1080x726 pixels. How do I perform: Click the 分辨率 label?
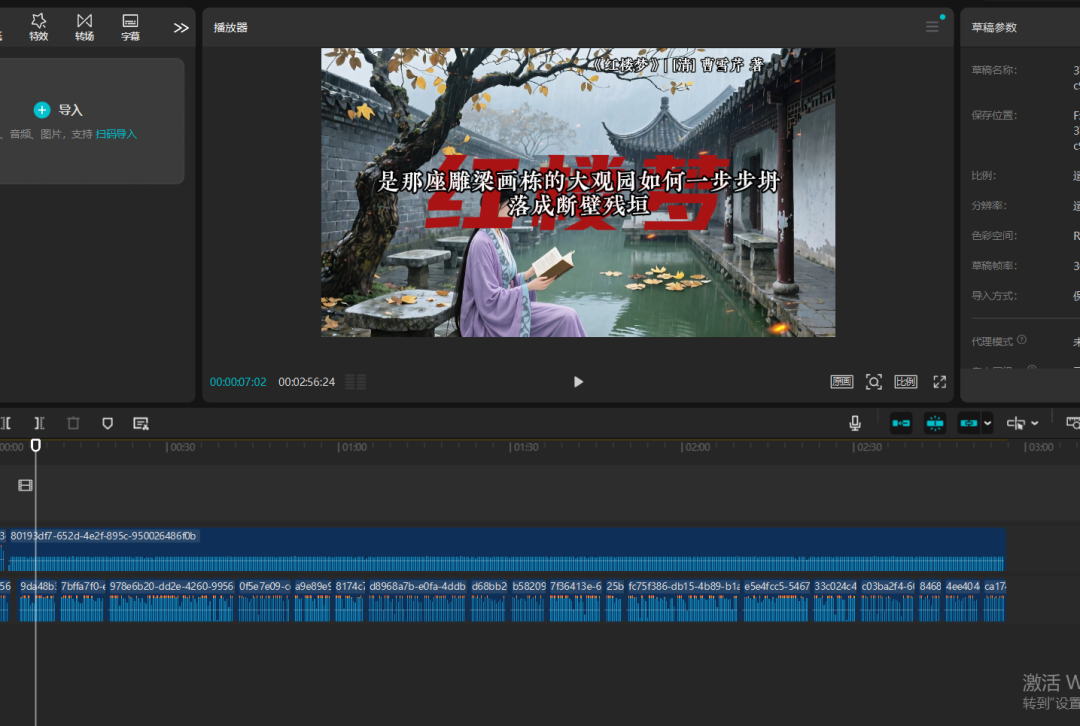[x=988, y=205]
